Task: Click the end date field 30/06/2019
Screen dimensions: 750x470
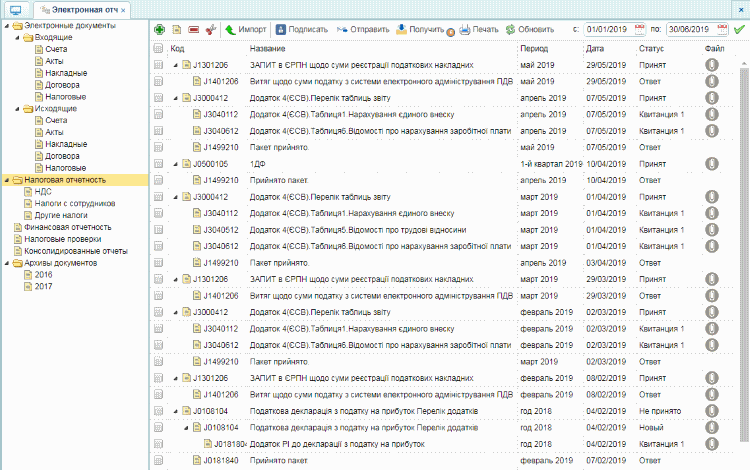Action: [x=691, y=30]
